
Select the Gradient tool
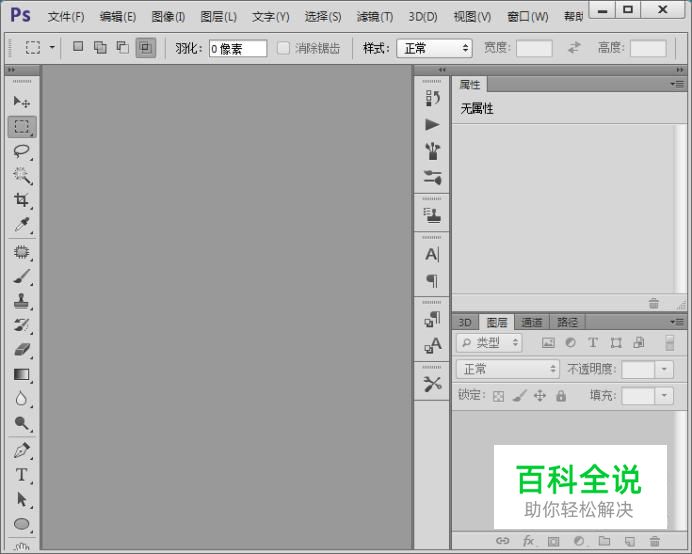click(21, 374)
